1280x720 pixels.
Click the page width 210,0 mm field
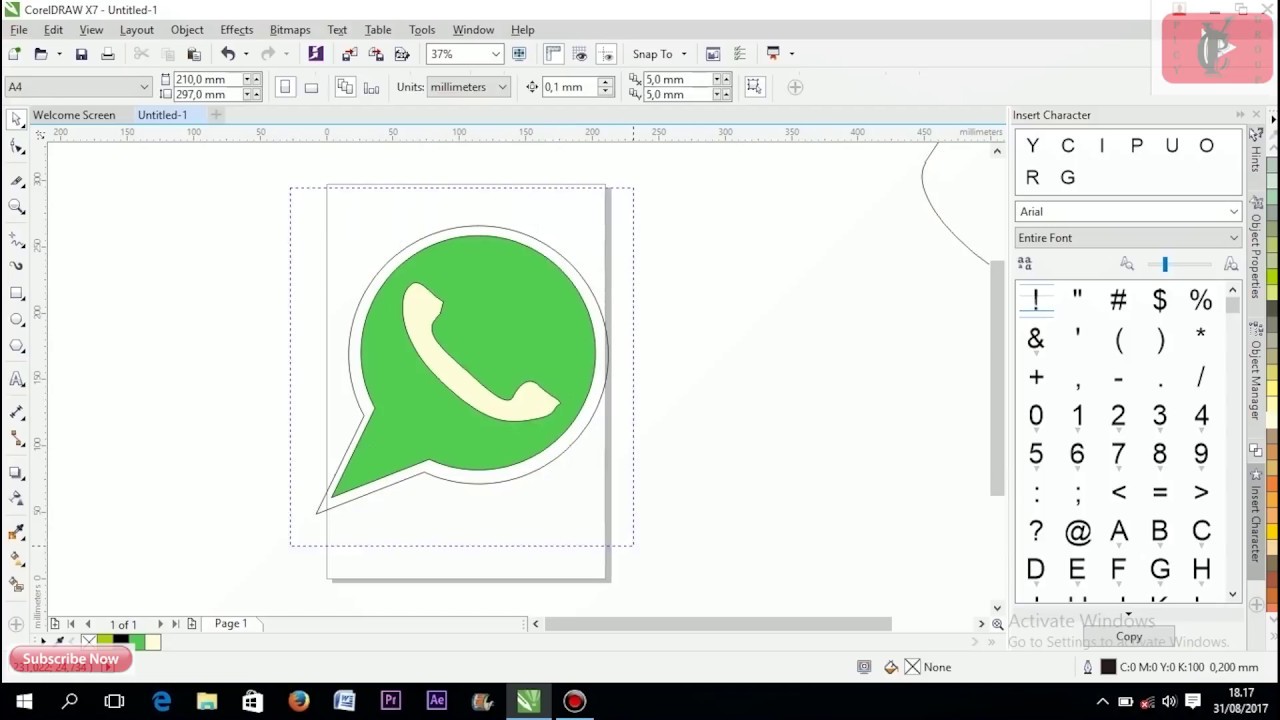pyautogui.click(x=207, y=79)
